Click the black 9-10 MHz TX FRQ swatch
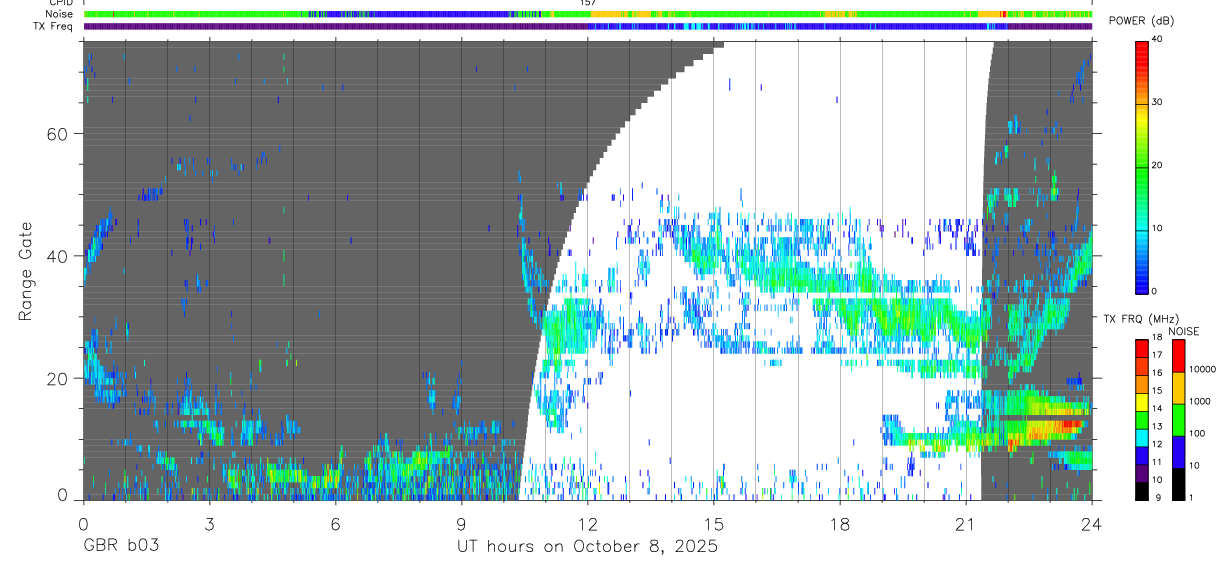1228x567 pixels. [1142, 490]
